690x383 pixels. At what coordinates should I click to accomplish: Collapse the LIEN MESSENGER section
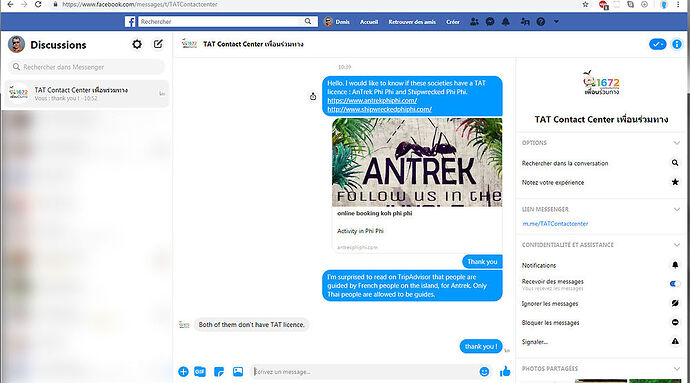[676, 209]
